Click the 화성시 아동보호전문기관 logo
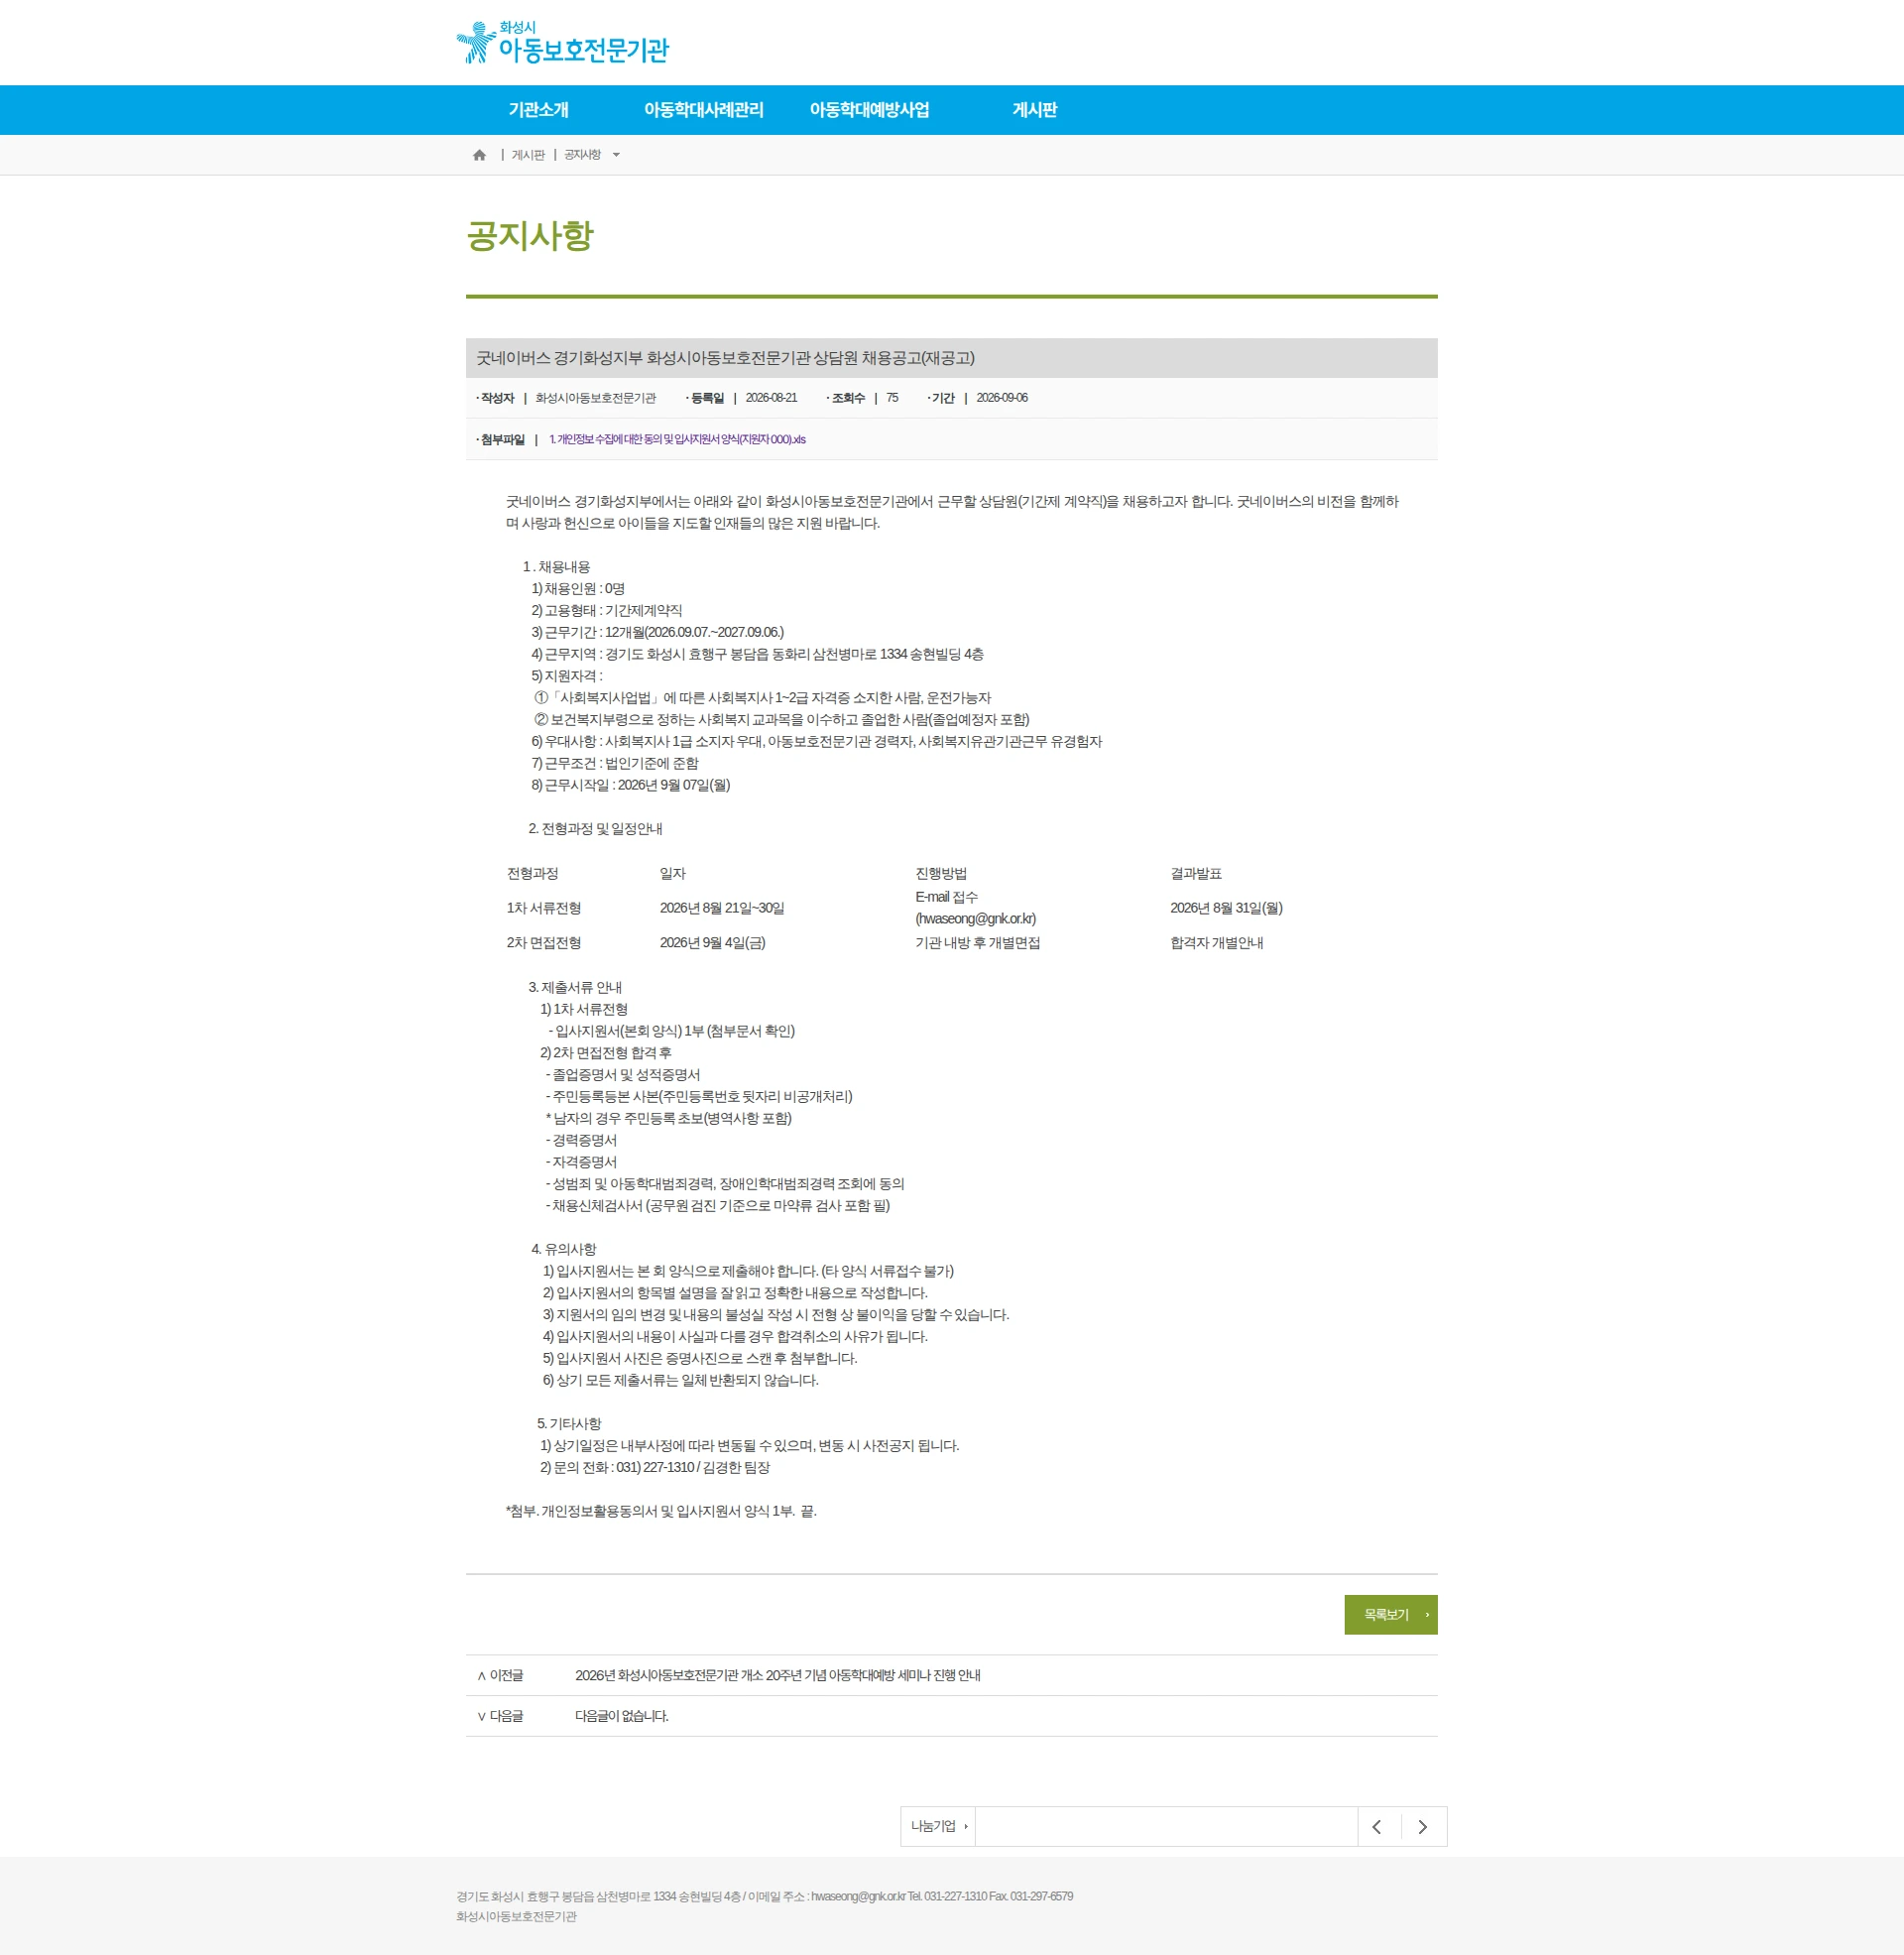The width and height of the screenshot is (1904, 1955). [562, 43]
